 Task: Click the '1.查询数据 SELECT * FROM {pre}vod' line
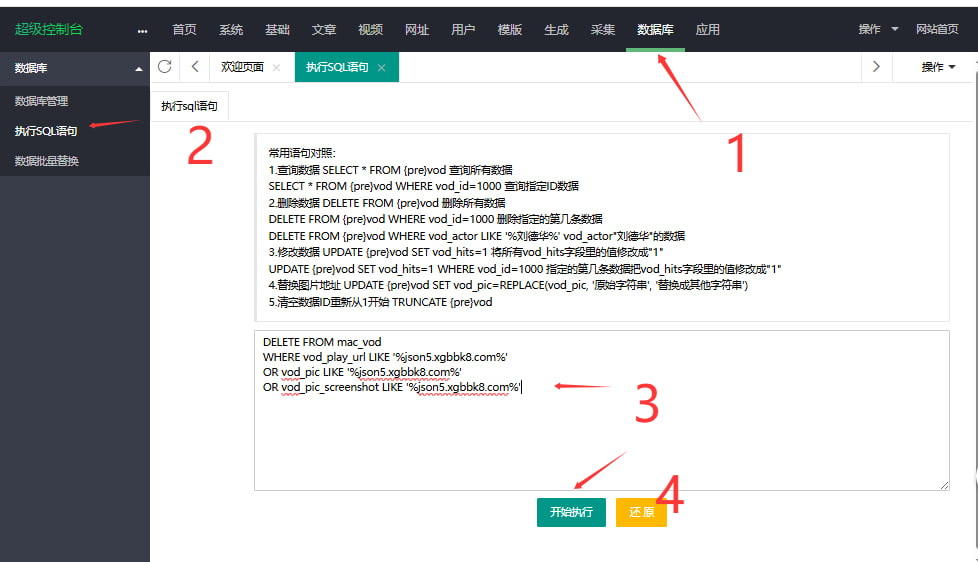tap(390, 170)
